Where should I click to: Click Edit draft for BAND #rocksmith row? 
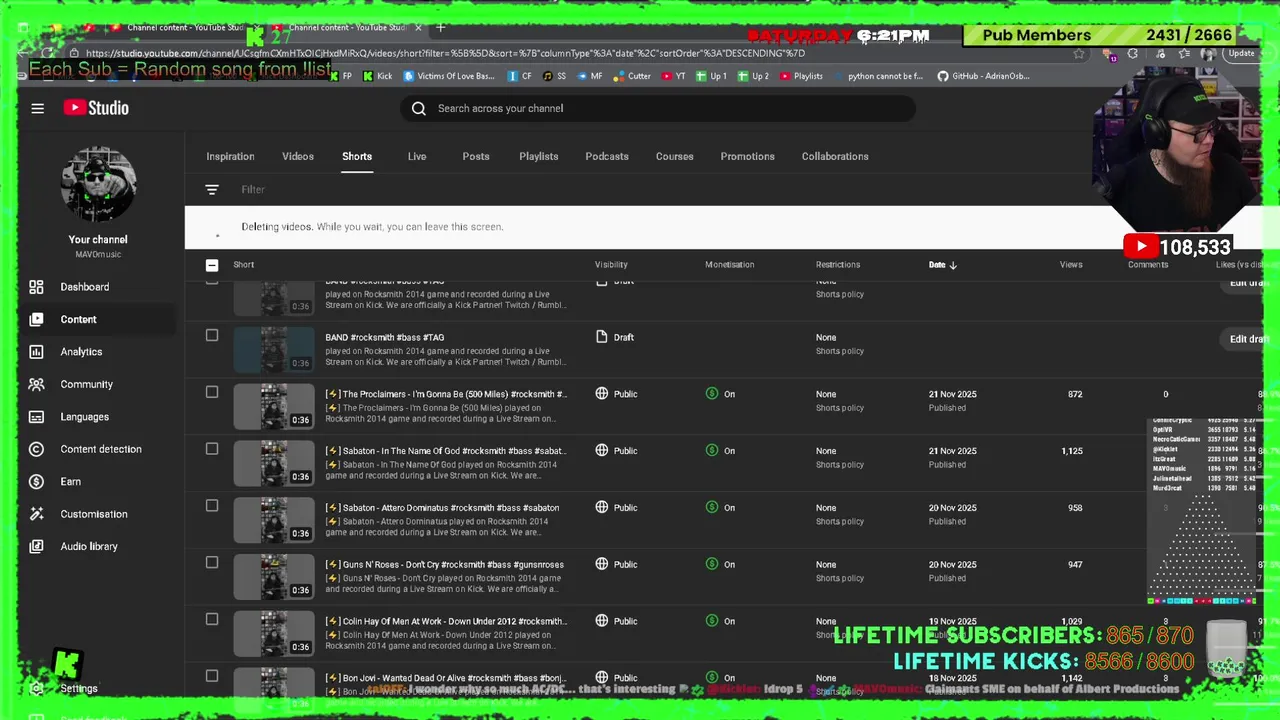[1248, 339]
